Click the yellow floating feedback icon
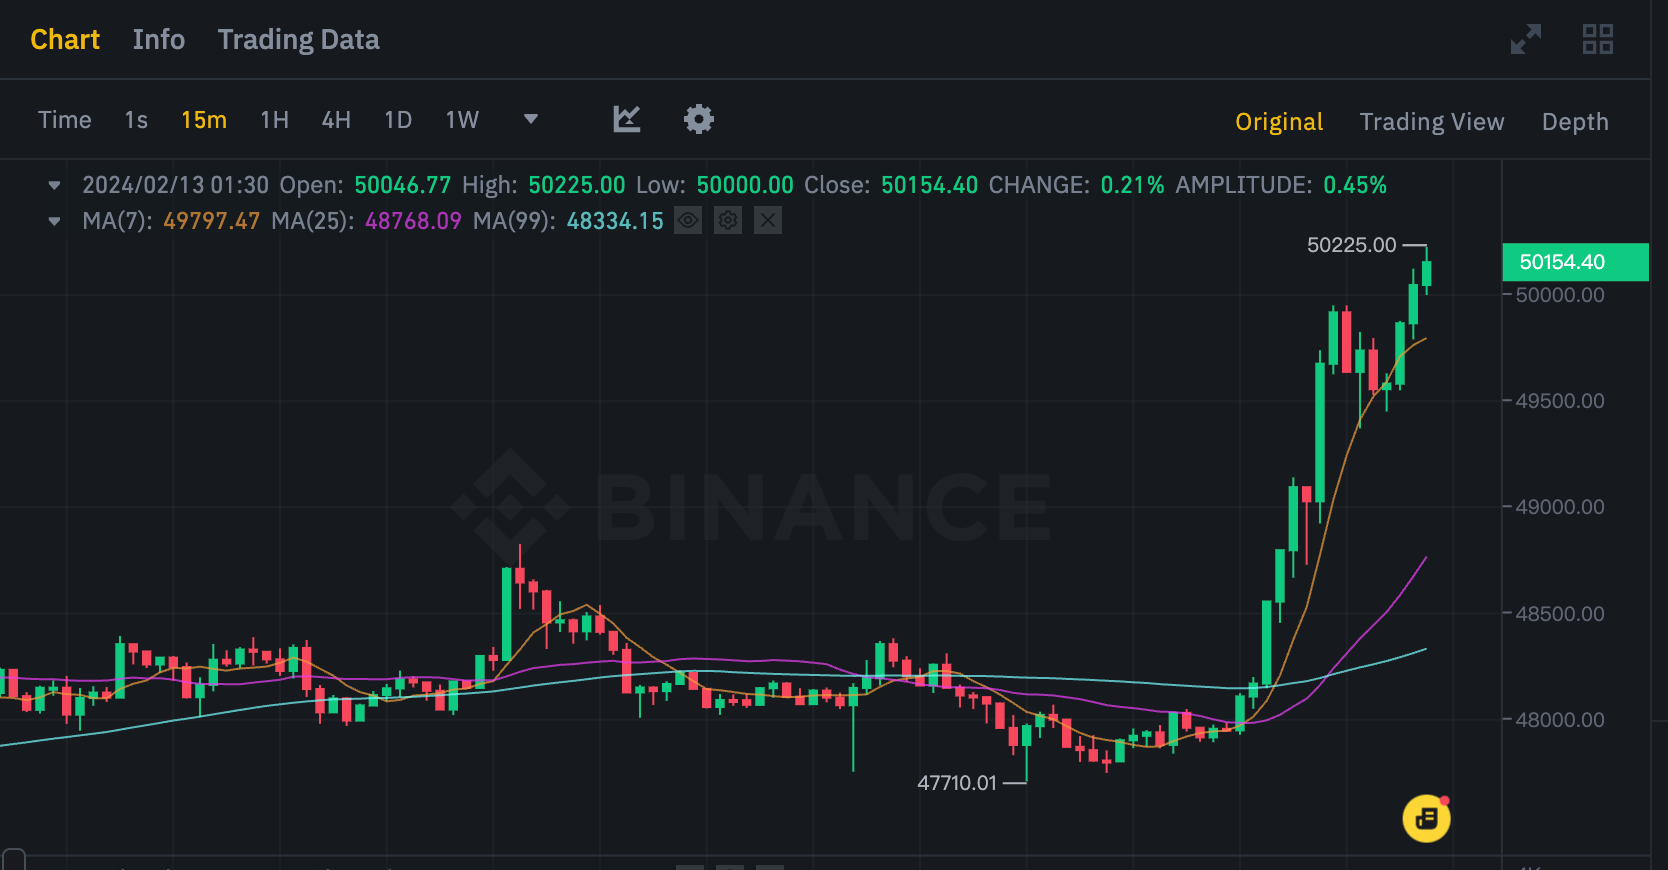 [x=1426, y=818]
